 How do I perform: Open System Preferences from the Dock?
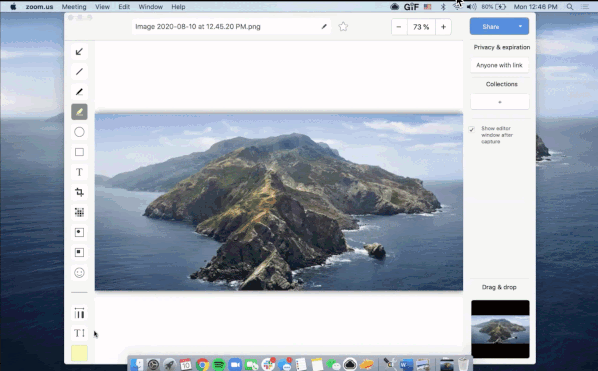click(153, 365)
